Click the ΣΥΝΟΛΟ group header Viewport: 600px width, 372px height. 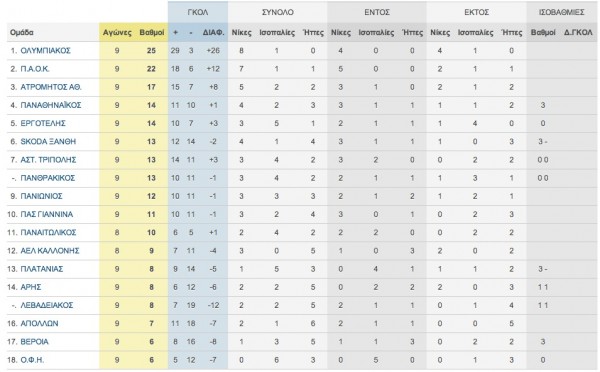pyautogui.click(x=278, y=12)
